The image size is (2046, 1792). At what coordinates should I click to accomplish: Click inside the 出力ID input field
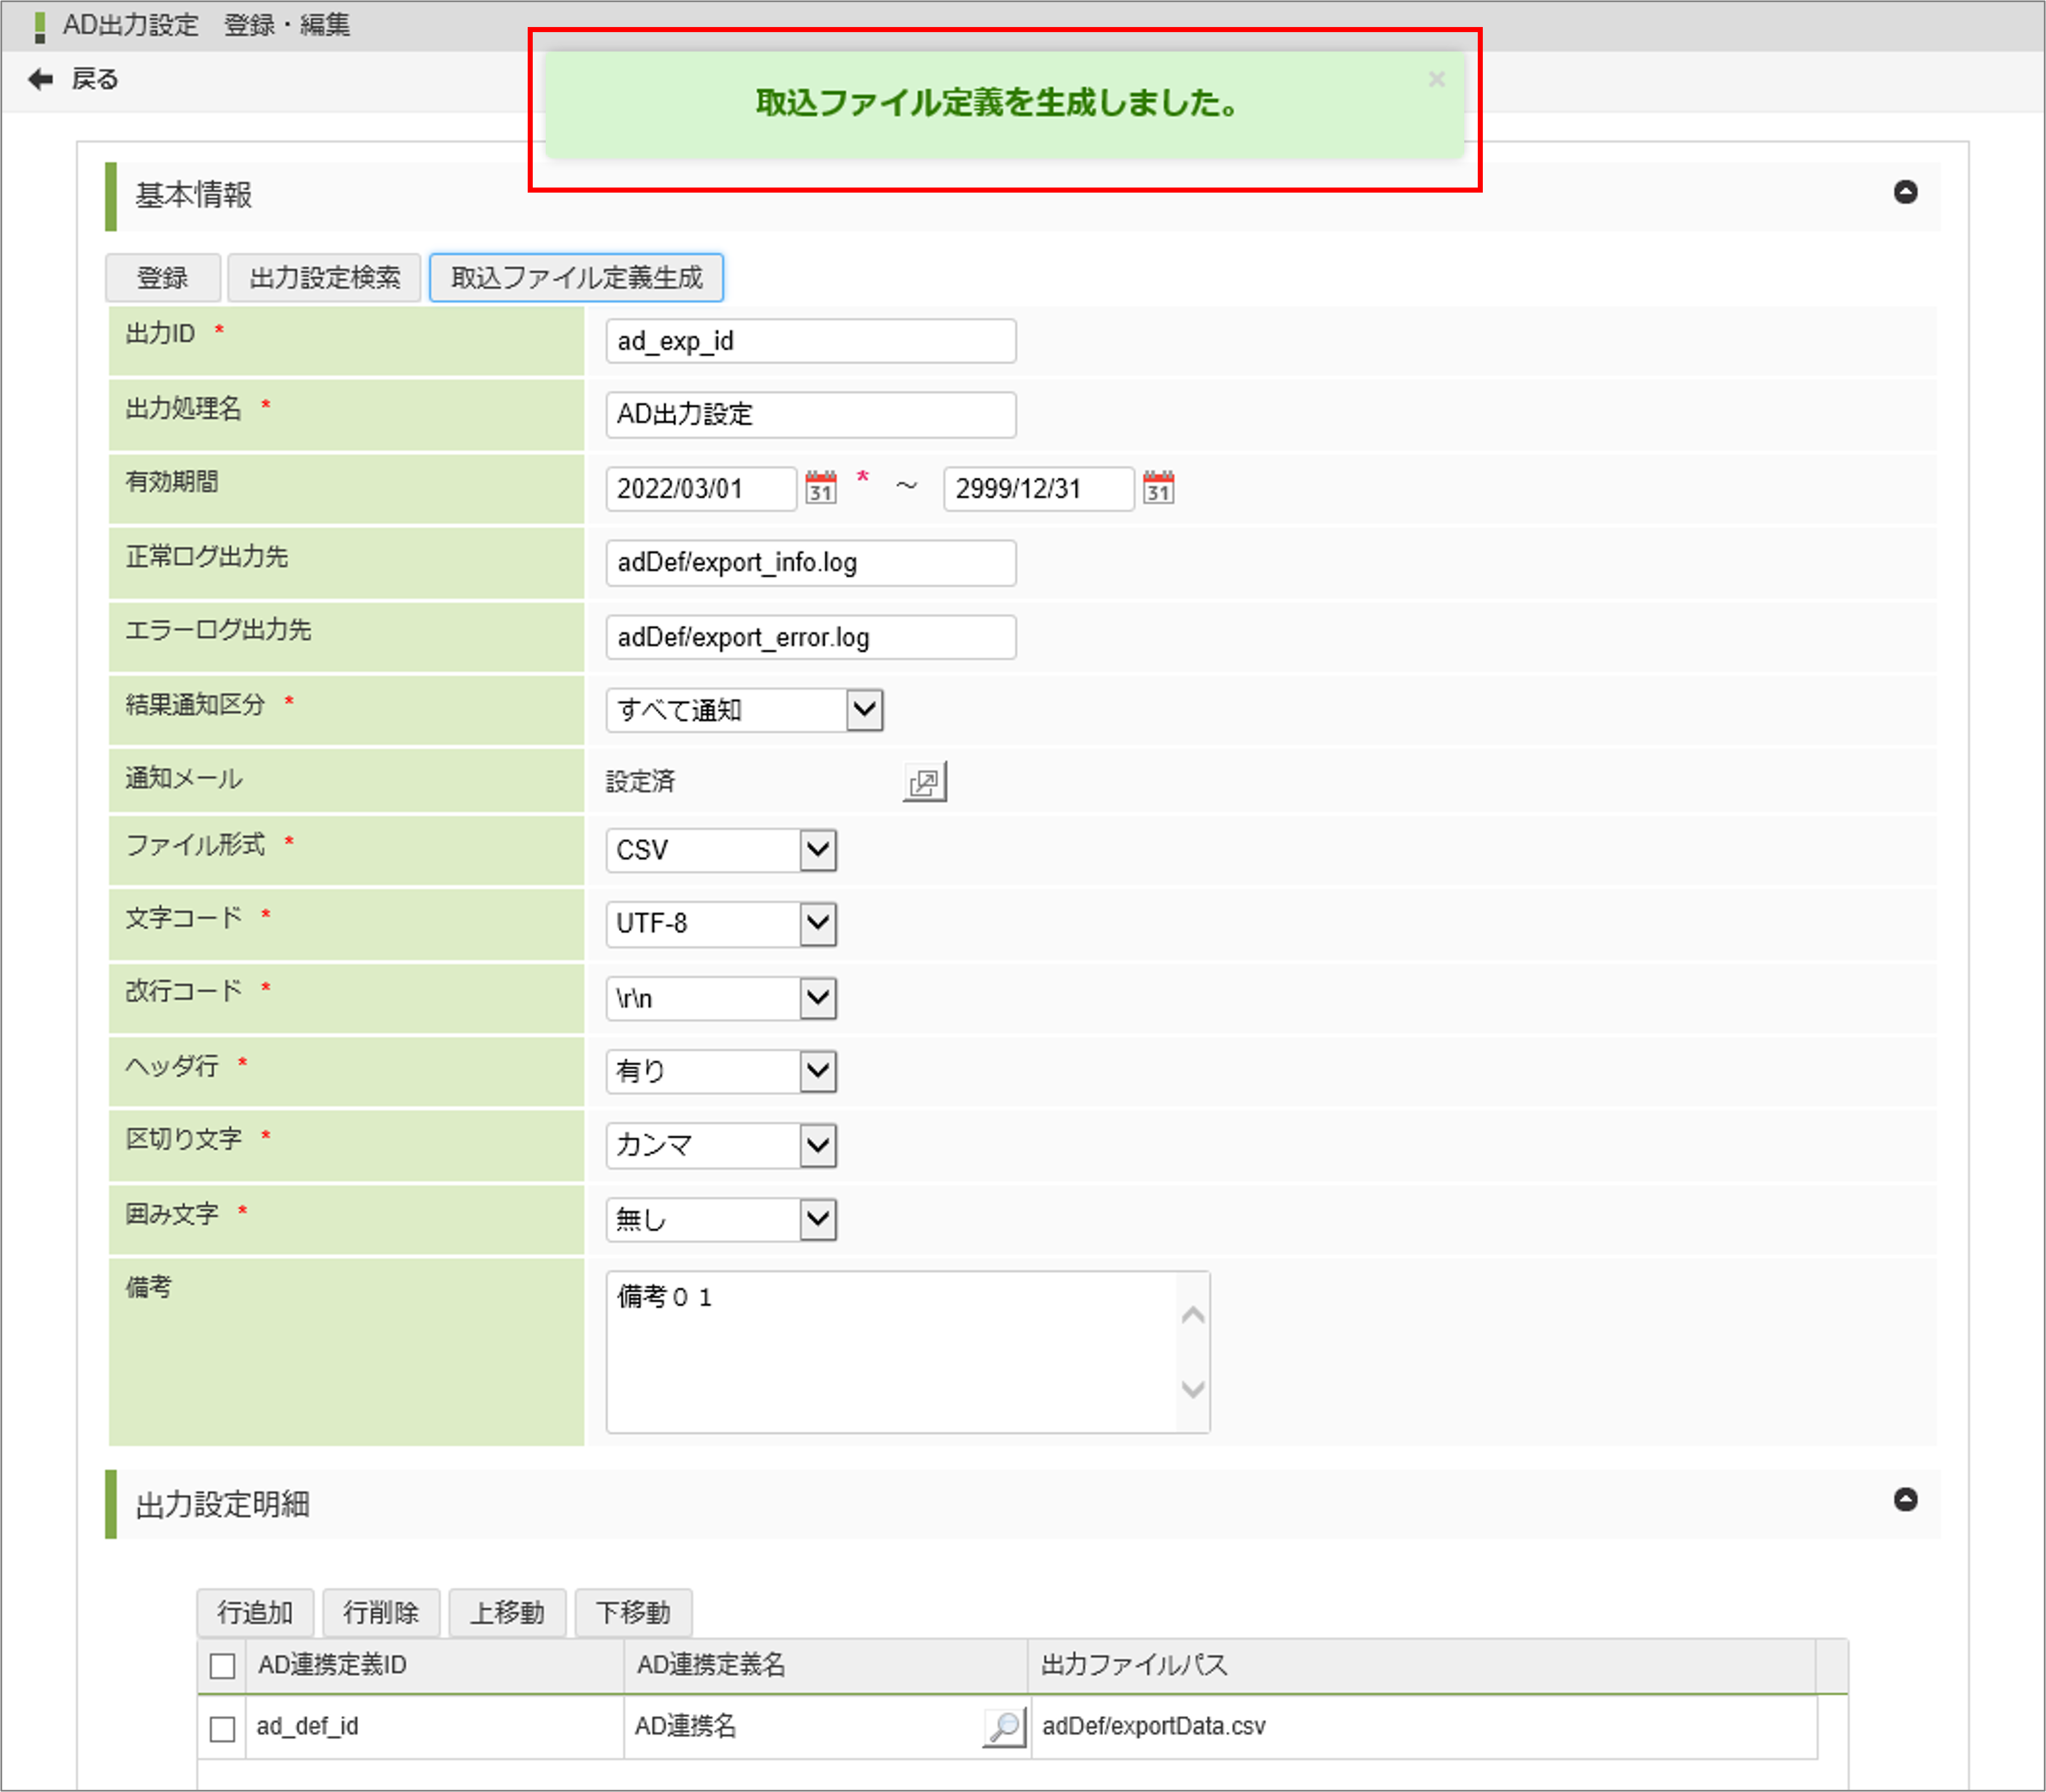click(x=810, y=340)
